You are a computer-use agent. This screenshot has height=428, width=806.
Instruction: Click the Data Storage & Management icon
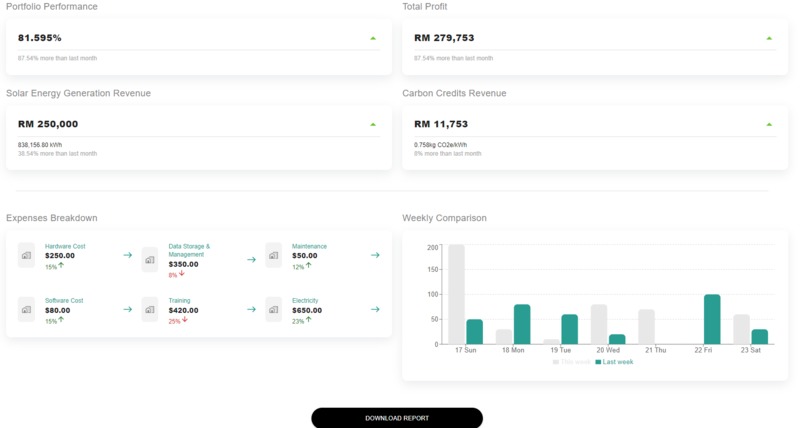150,259
